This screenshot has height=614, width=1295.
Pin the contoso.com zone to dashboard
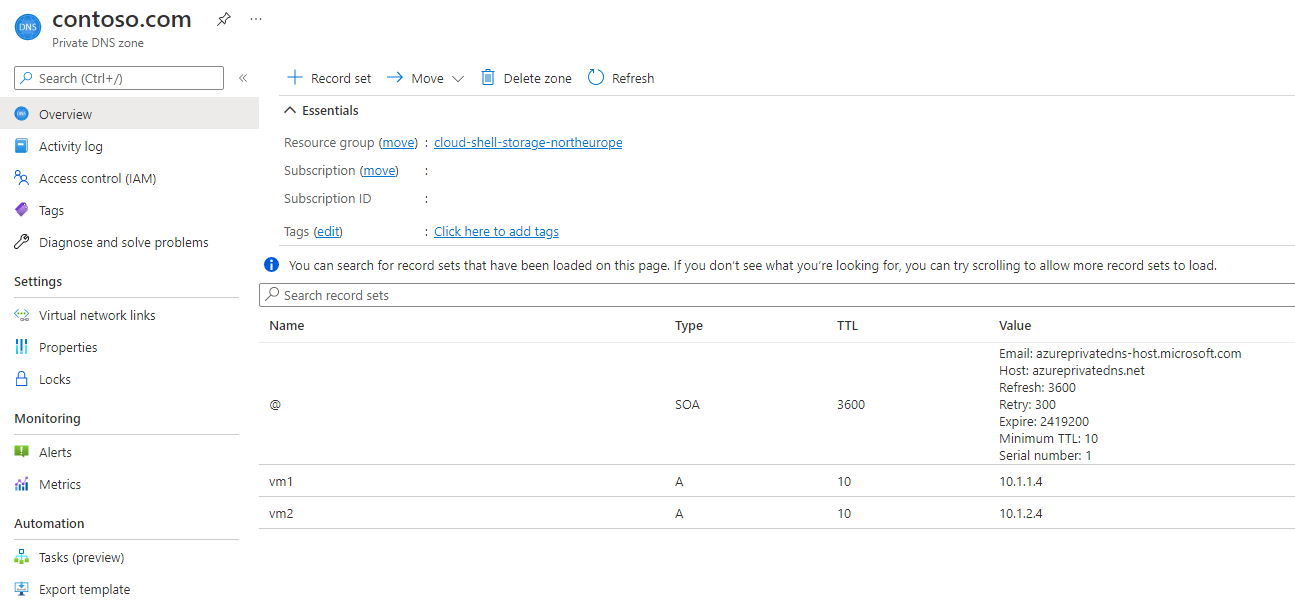[224, 19]
